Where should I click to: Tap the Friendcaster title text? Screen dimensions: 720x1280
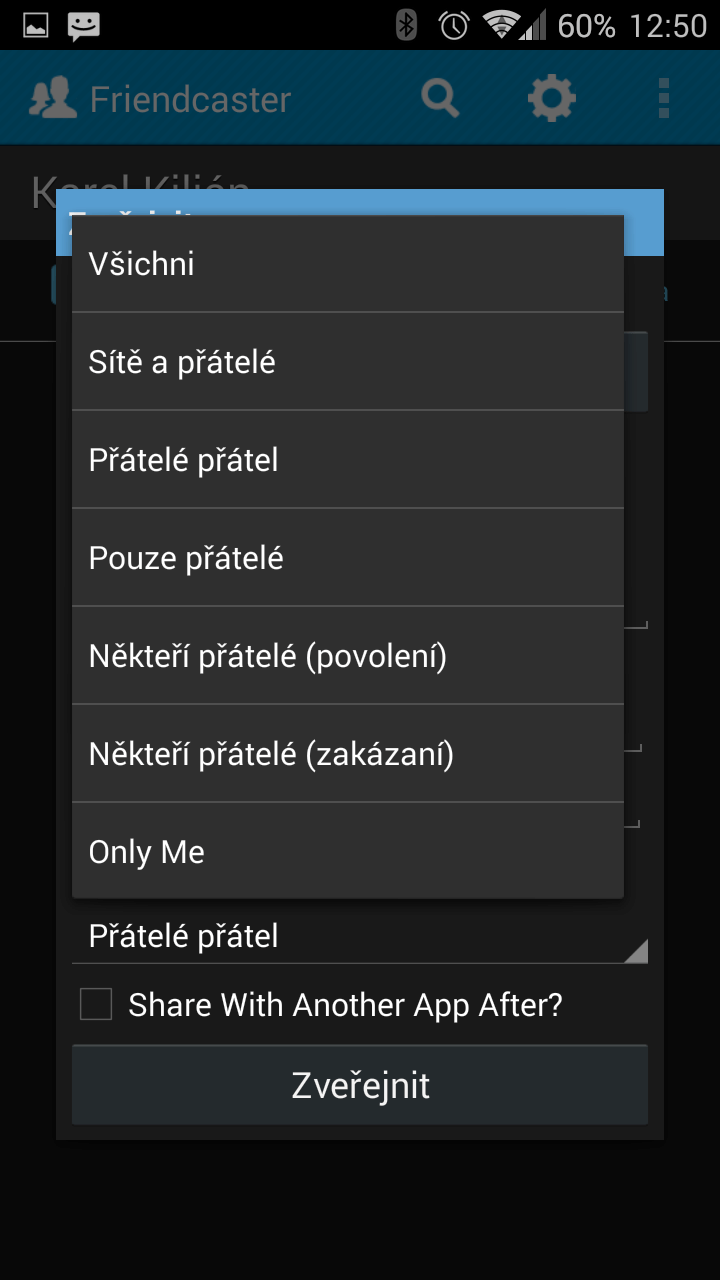click(190, 100)
